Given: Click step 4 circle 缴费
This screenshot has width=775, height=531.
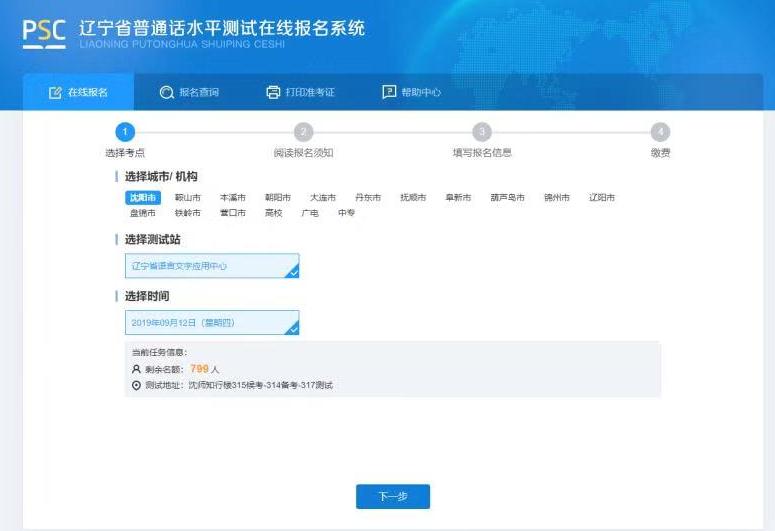Looking at the screenshot, I should [x=659, y=132].
